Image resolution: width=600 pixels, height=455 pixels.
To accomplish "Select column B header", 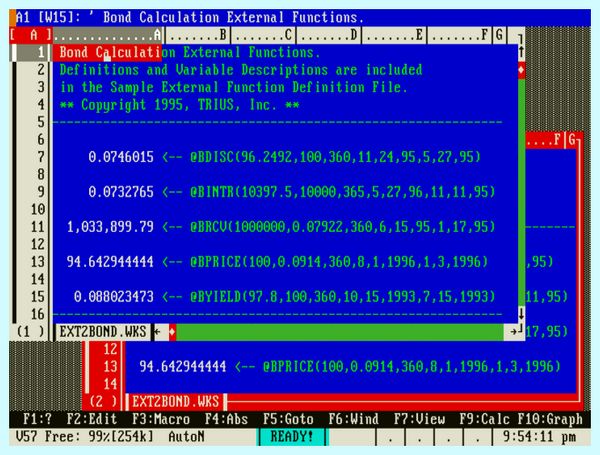I will (x=197, y=35).
